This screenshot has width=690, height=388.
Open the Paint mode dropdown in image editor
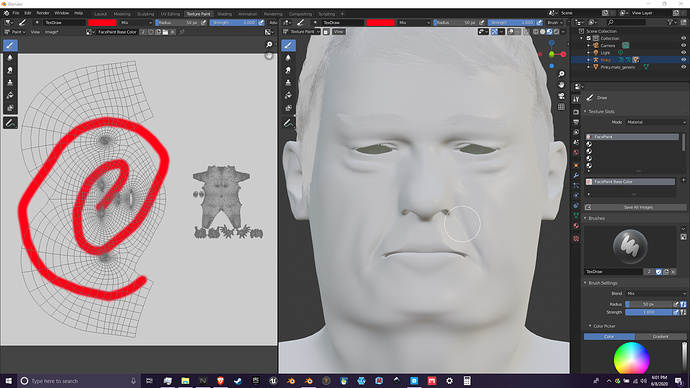click(x=14, y=32)
